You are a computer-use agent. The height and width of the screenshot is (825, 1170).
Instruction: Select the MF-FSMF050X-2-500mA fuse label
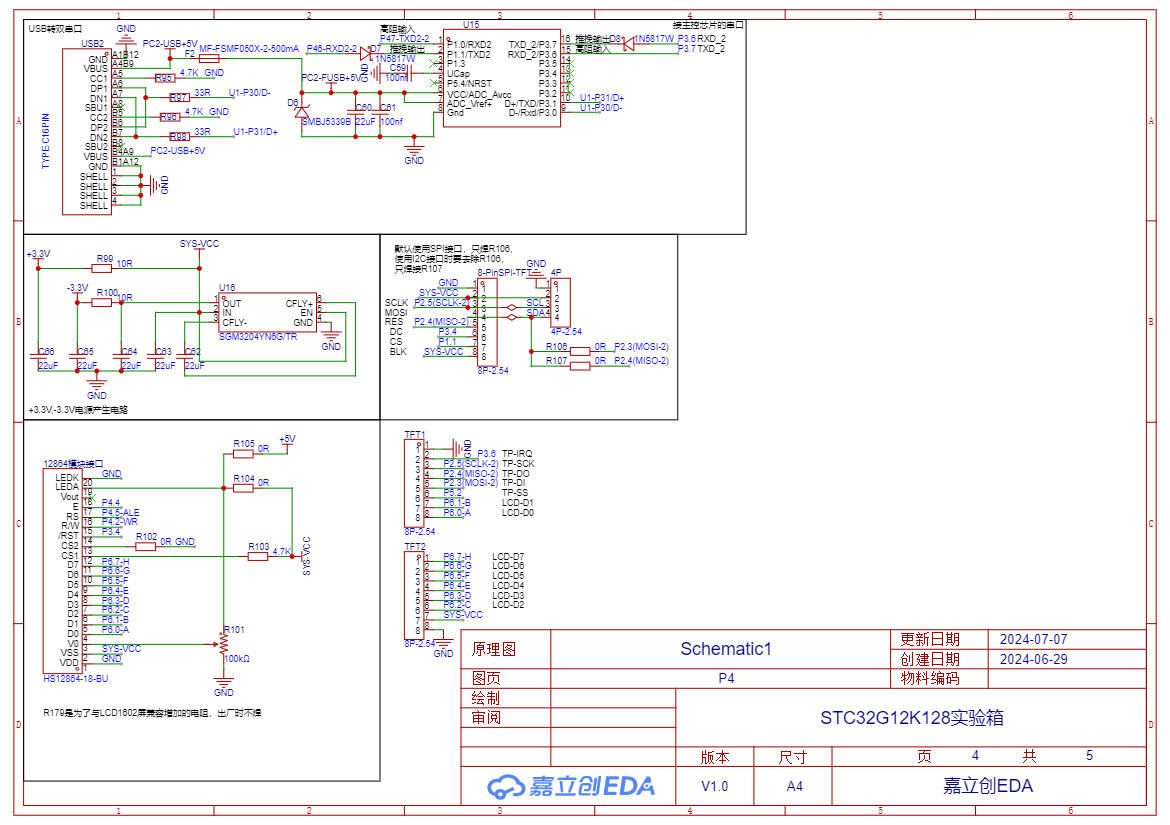point(248,48)
